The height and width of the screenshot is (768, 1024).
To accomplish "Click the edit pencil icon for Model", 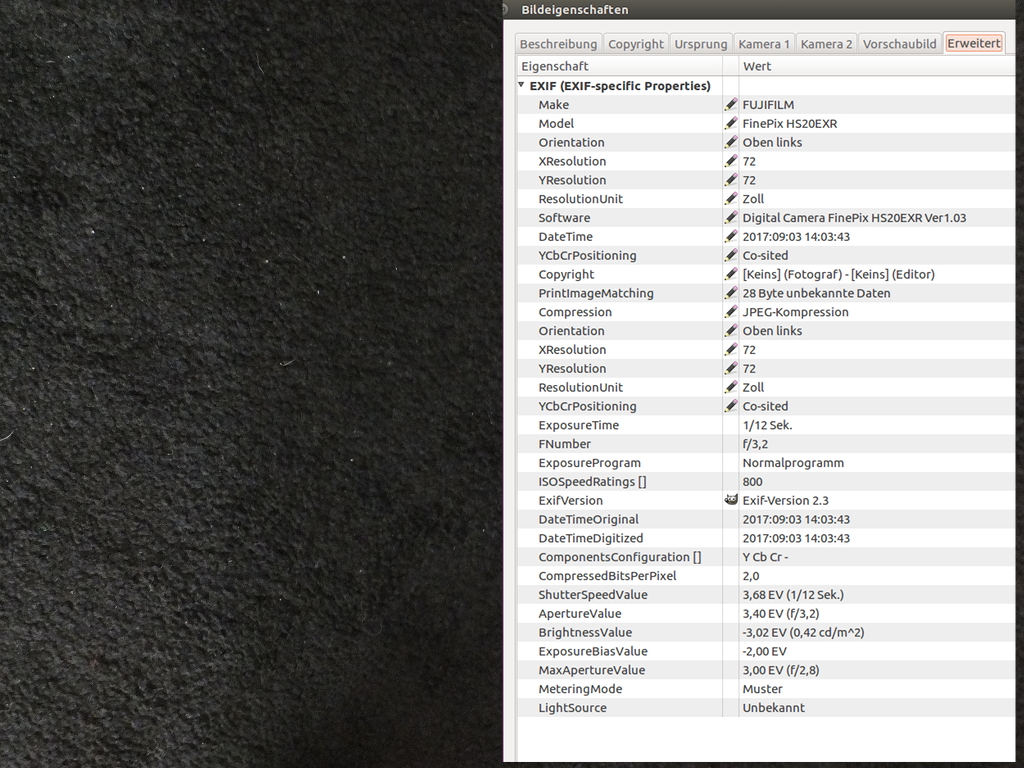I will 731,123.
